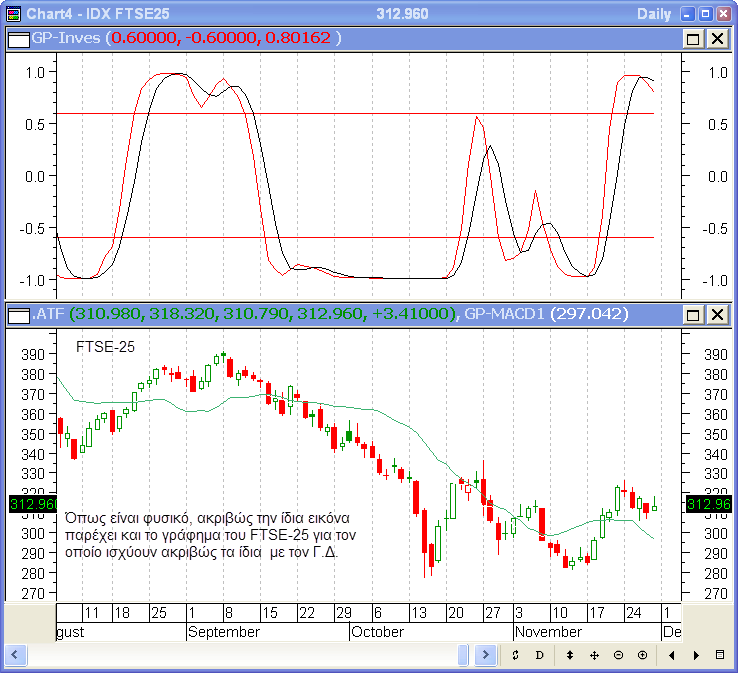The width and height of the screenshot is (738, 673).
Task: Click the four-way pan arrows icon
Action: [x=594, y=655]
